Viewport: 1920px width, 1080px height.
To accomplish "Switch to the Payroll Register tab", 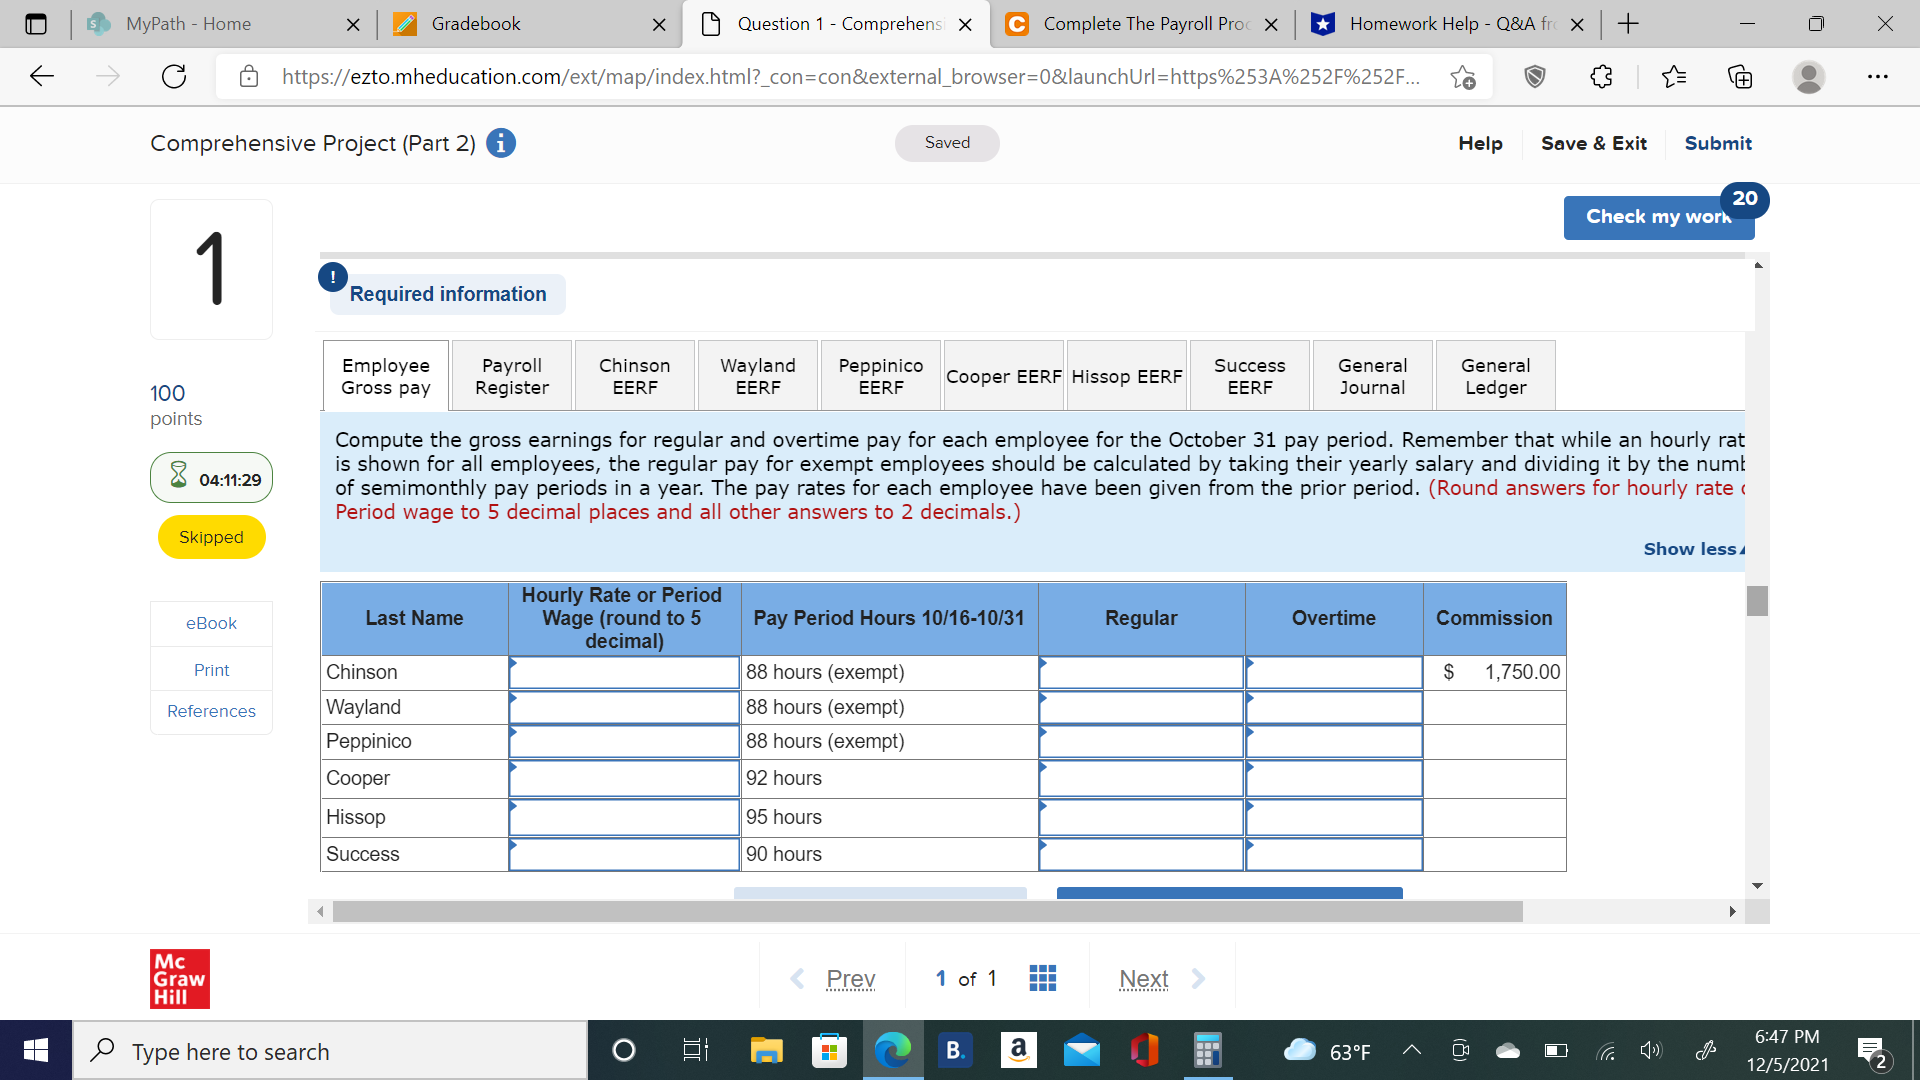I will [511, 375].
